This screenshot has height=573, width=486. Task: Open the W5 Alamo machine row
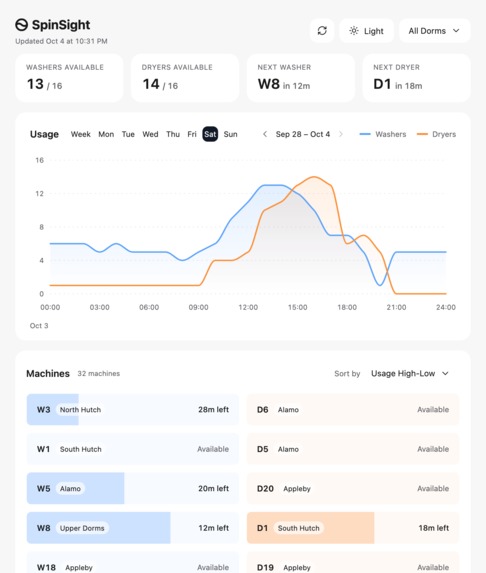pos(133,488)
